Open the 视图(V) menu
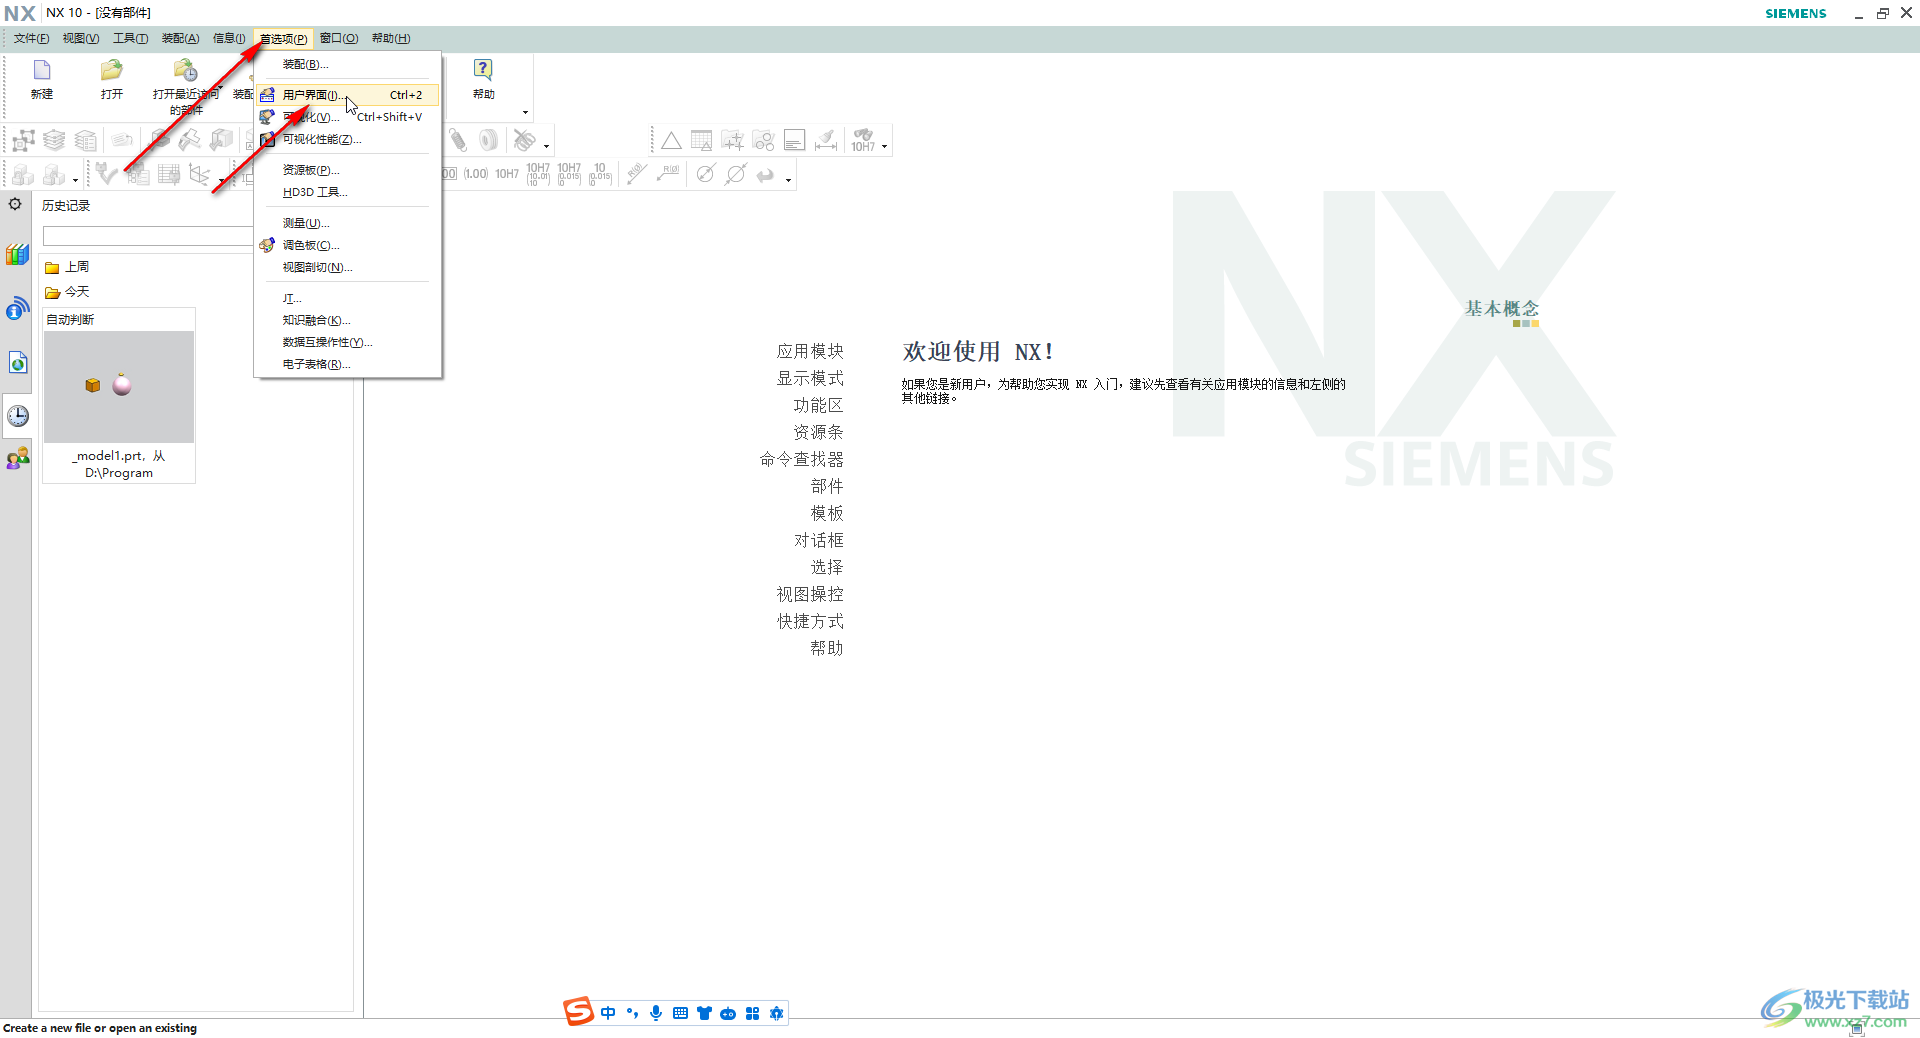 click(81, 38)
